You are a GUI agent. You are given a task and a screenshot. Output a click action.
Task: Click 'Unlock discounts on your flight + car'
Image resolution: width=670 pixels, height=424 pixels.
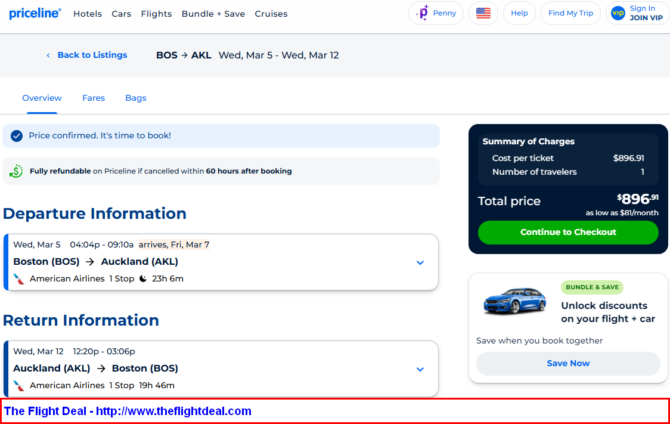(x=608, y=312)
